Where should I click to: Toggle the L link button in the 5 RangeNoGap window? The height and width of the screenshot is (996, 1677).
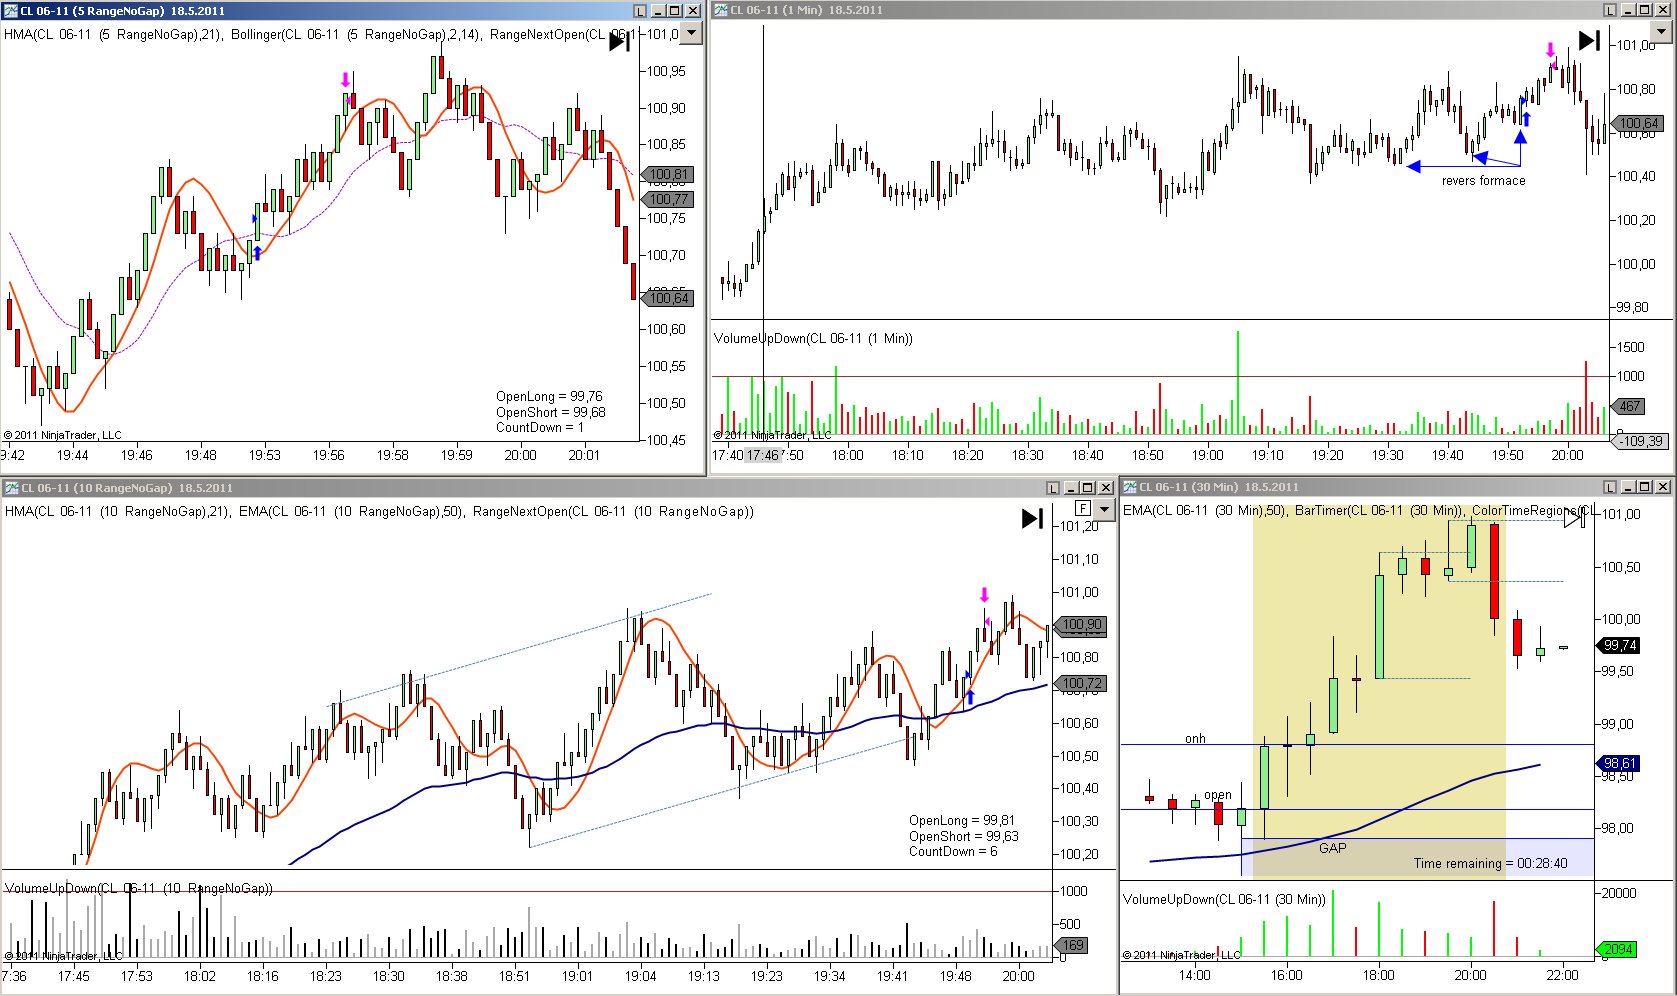click(x=640, y=11)
